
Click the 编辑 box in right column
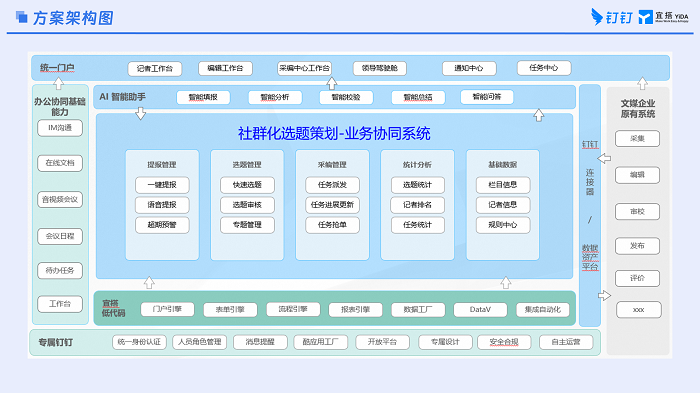tap(638, 175)
